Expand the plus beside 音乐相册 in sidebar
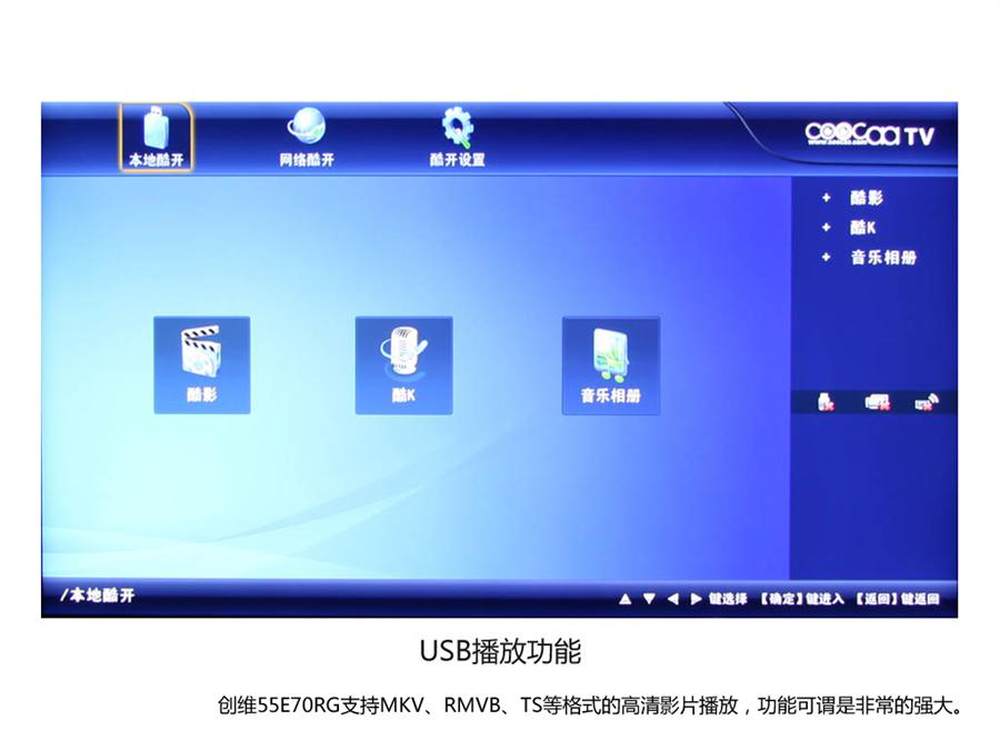 coord(826,258)
